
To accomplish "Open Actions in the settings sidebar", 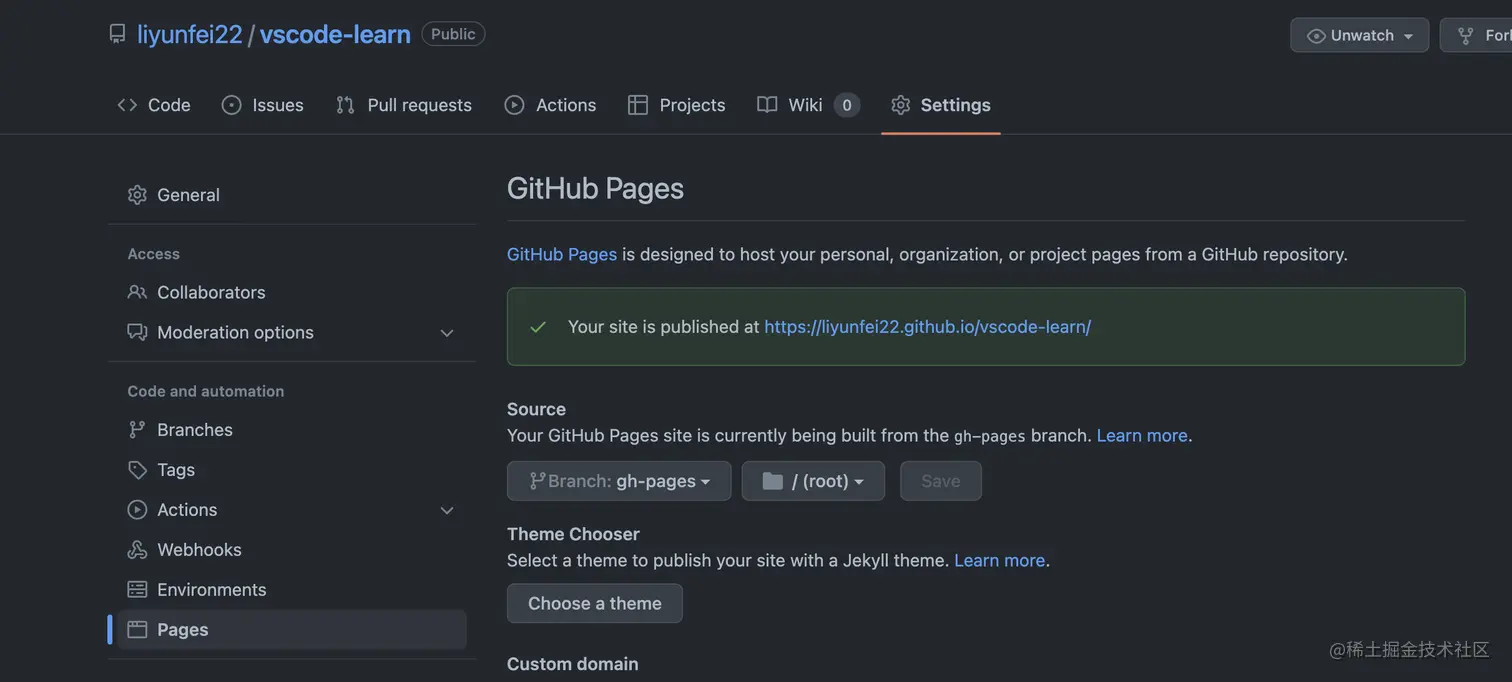I will (292, 509).
